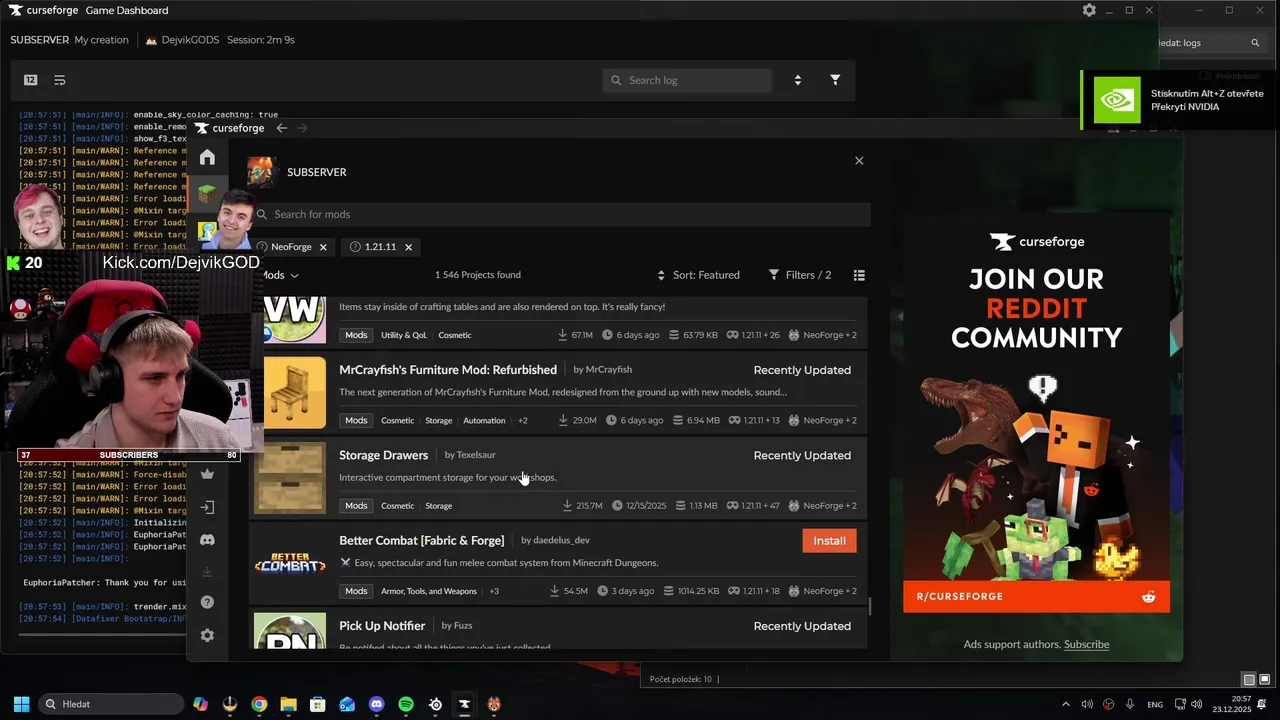The width and height of the screenshot is (1280, 720).
Task: Open the Discord icon in CurseForge sidebar
Action: pos(207,540)
